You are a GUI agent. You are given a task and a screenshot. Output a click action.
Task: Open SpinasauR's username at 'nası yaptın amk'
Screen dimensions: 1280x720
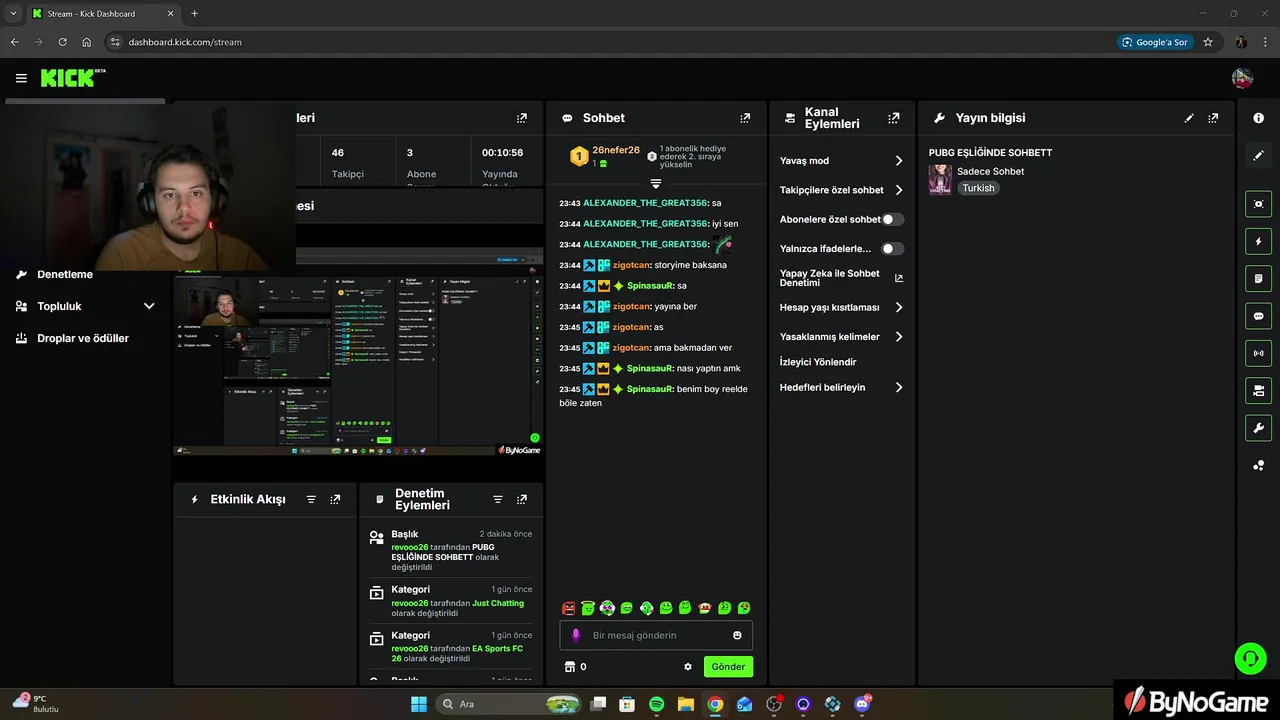tap(650, 368)
